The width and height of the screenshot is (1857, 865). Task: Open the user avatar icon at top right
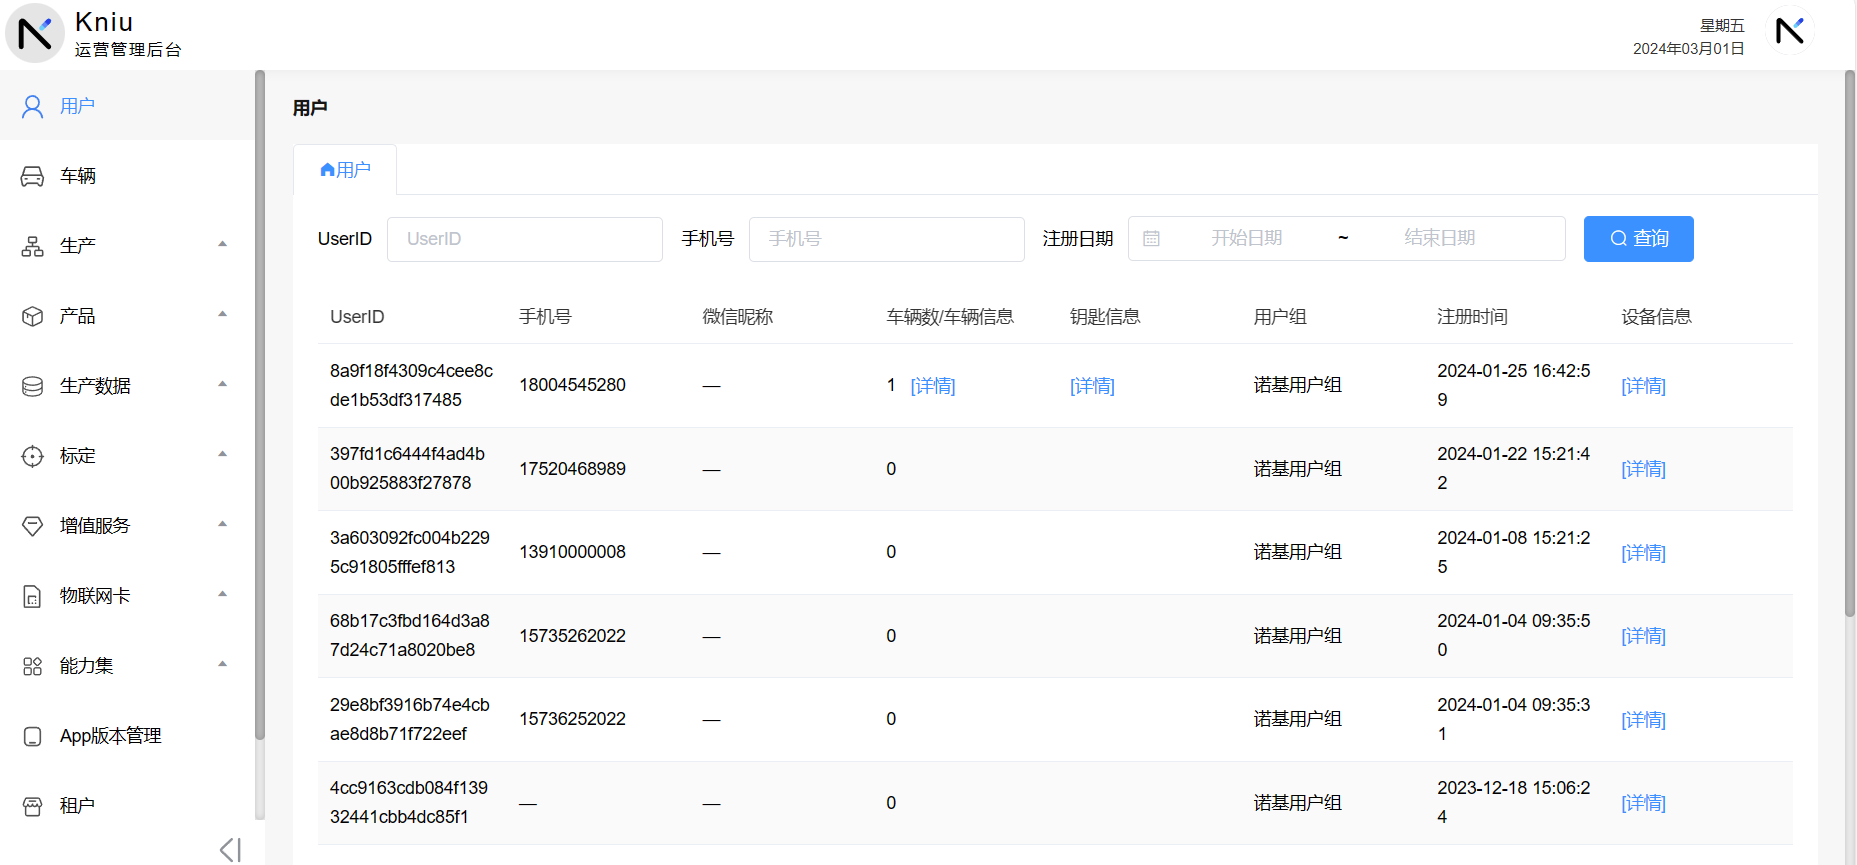(x=1789, y=31)
